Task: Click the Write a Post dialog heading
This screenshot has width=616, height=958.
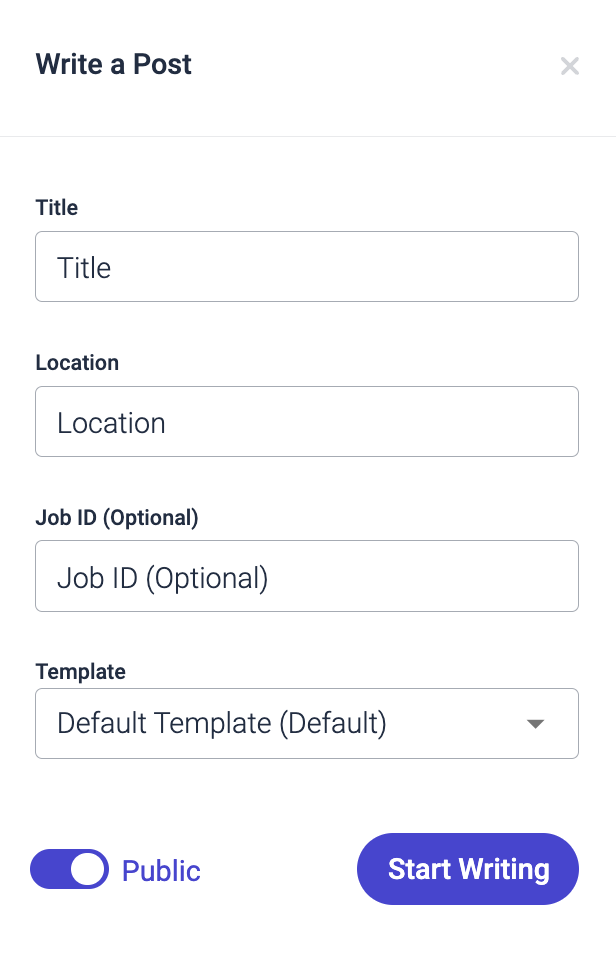Action: pyautogui.click(x=113, y=64)
